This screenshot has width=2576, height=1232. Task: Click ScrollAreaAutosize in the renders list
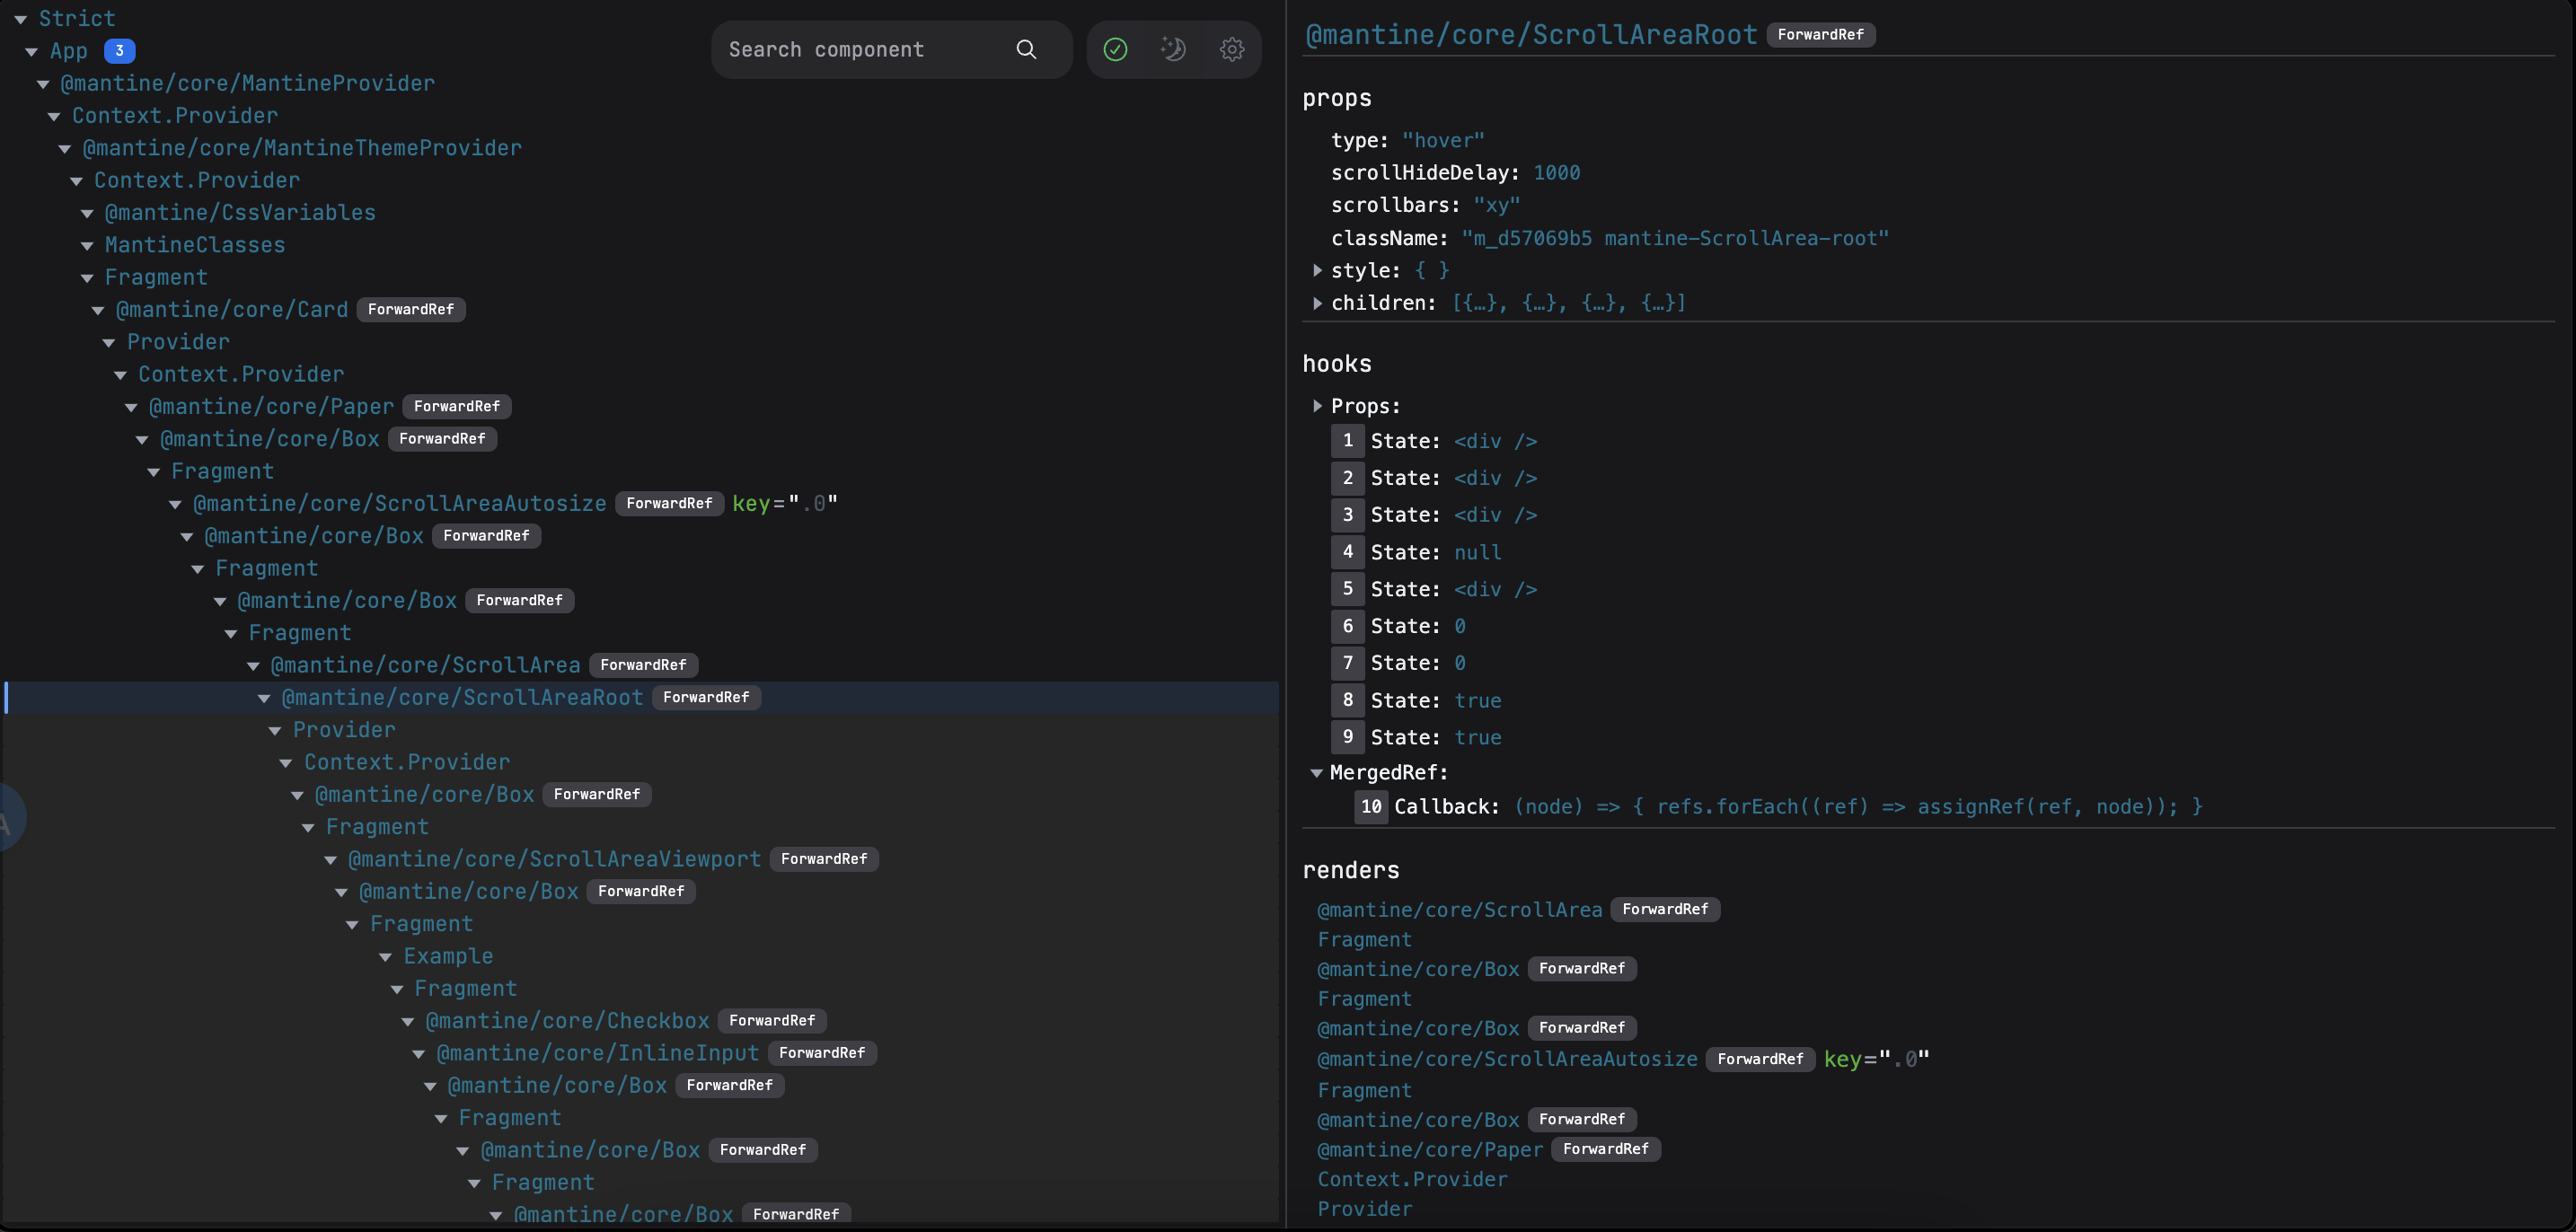[1507, 1059]
